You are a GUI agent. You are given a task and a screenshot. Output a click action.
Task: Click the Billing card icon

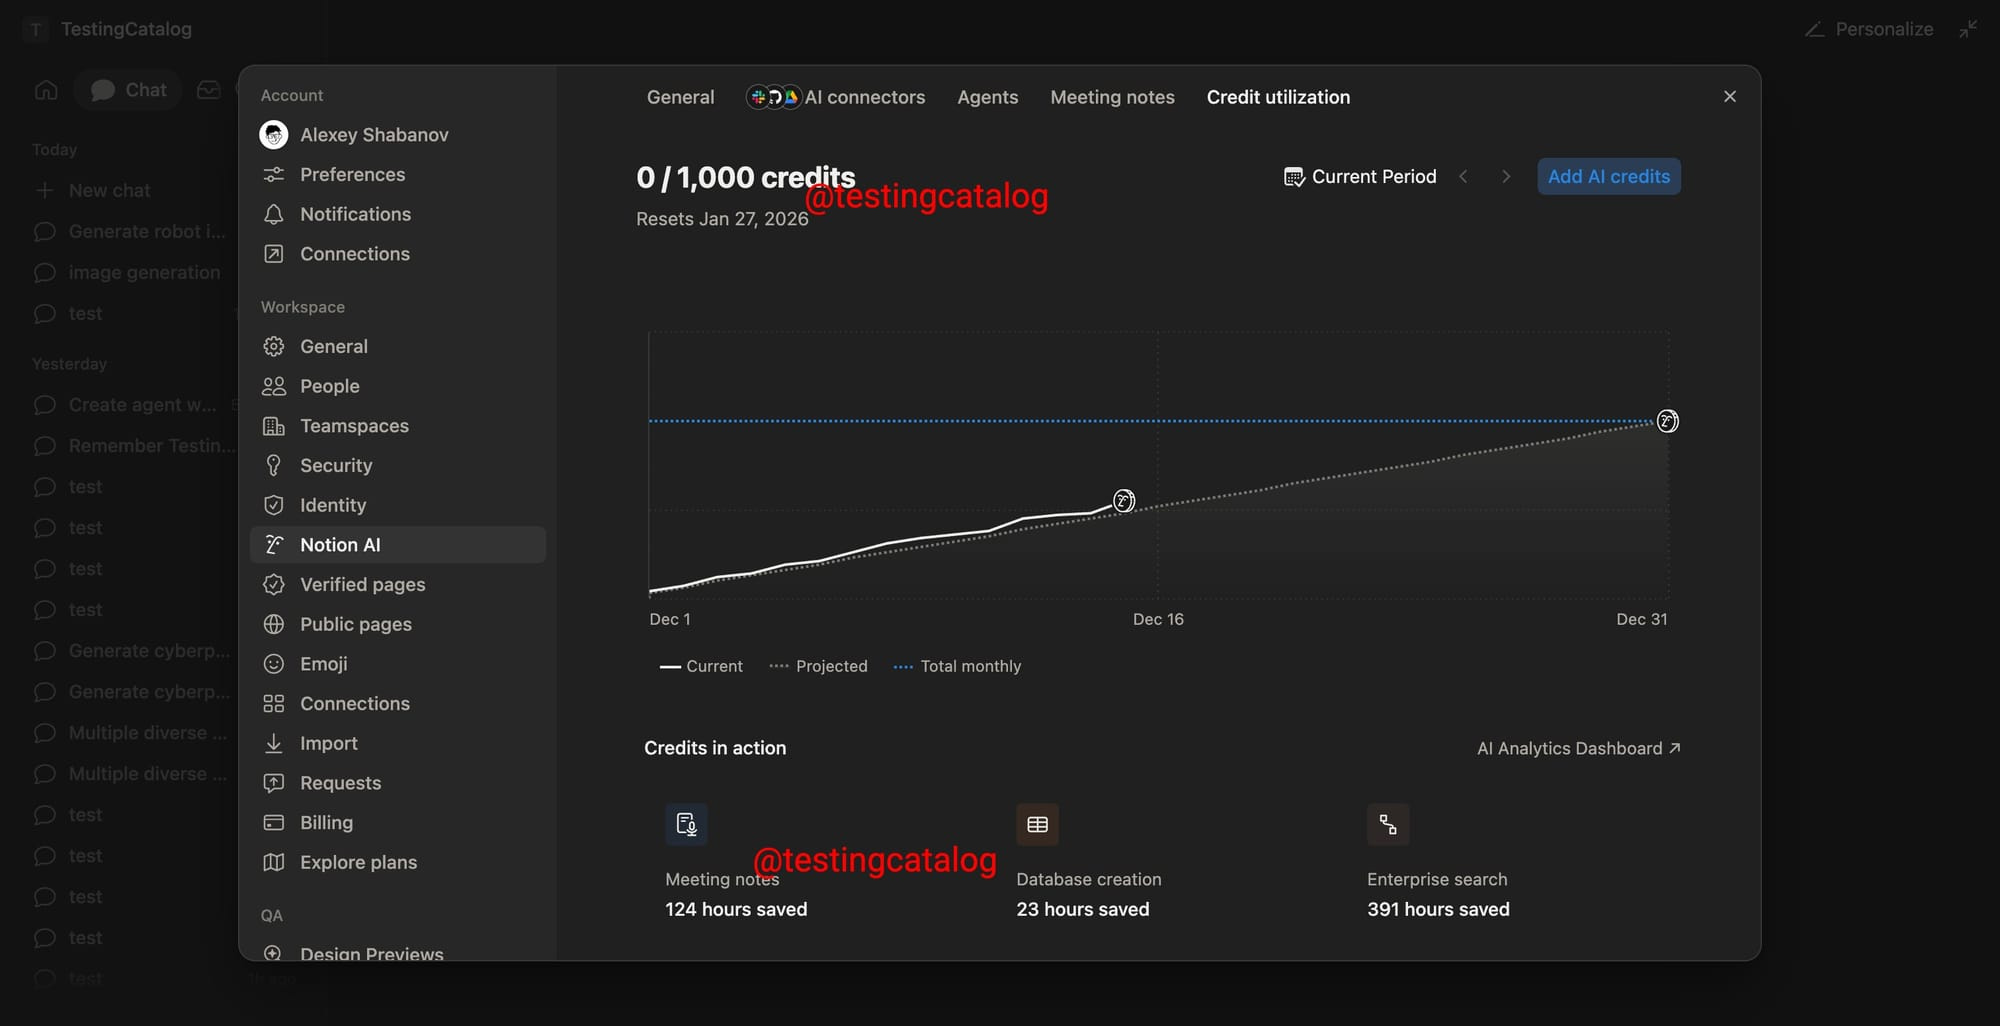click(x=273, y=823)
